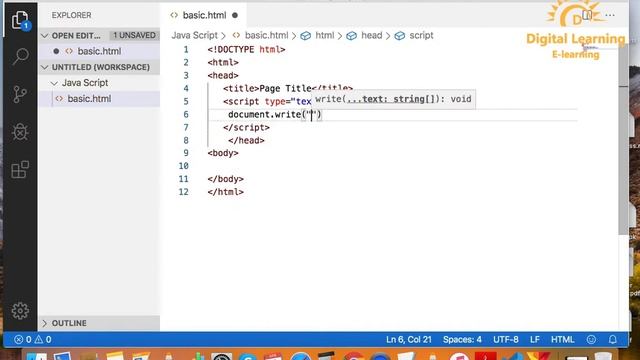Image resolution: width=640 pixels, height=360 pixels.
Task: Open the Extensions view
Action: point(20,169)
